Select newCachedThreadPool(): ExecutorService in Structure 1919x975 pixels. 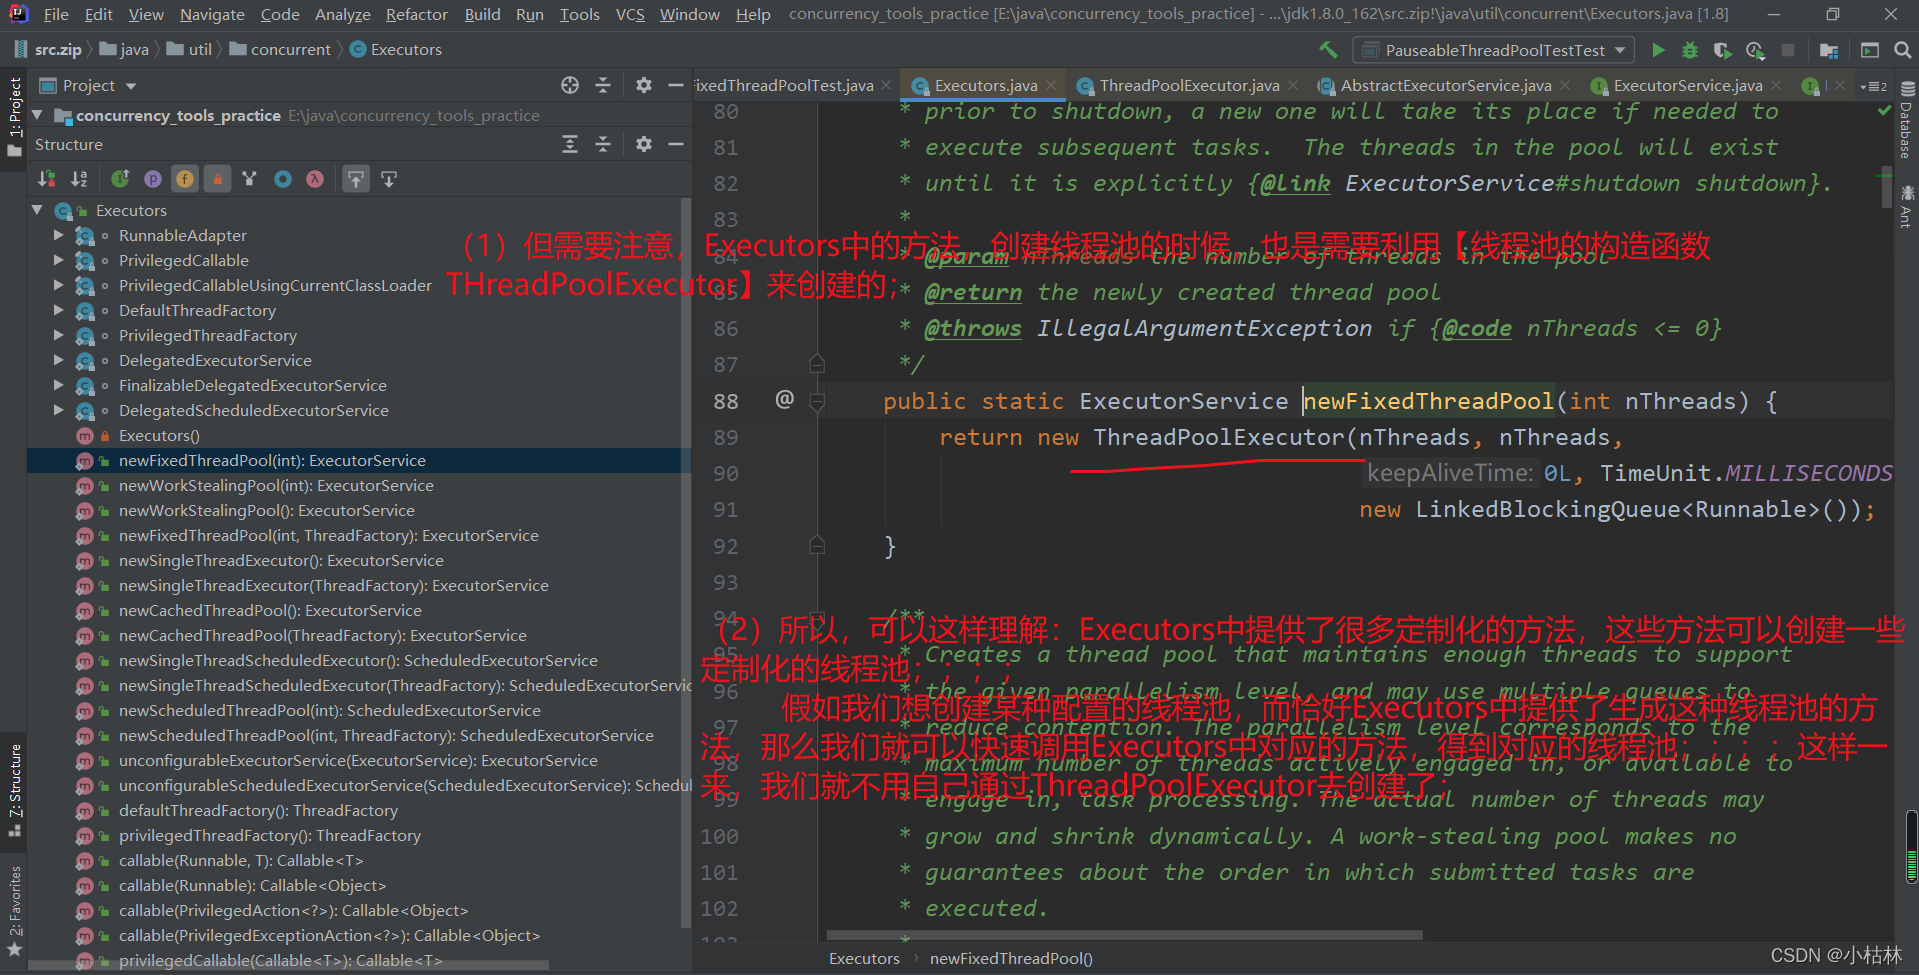(x=270, y=610)
